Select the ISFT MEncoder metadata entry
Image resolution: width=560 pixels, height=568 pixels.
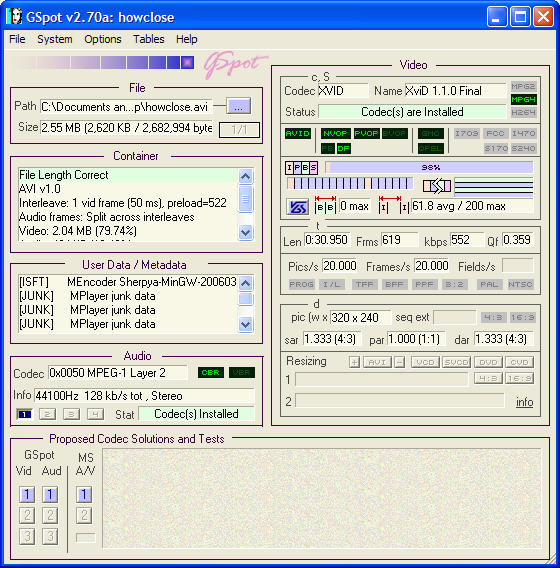[128, 282]
